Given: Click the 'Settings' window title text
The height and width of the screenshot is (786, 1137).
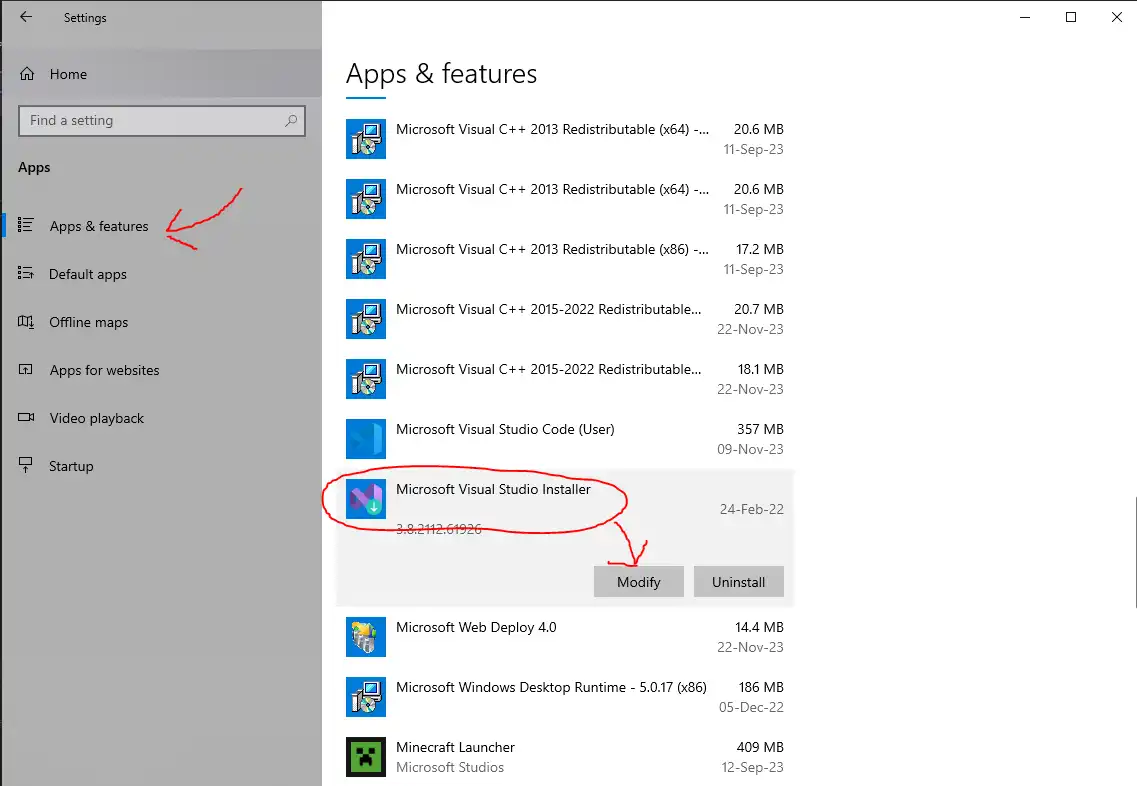Looking at the screenshot, I should click(85, 17).
